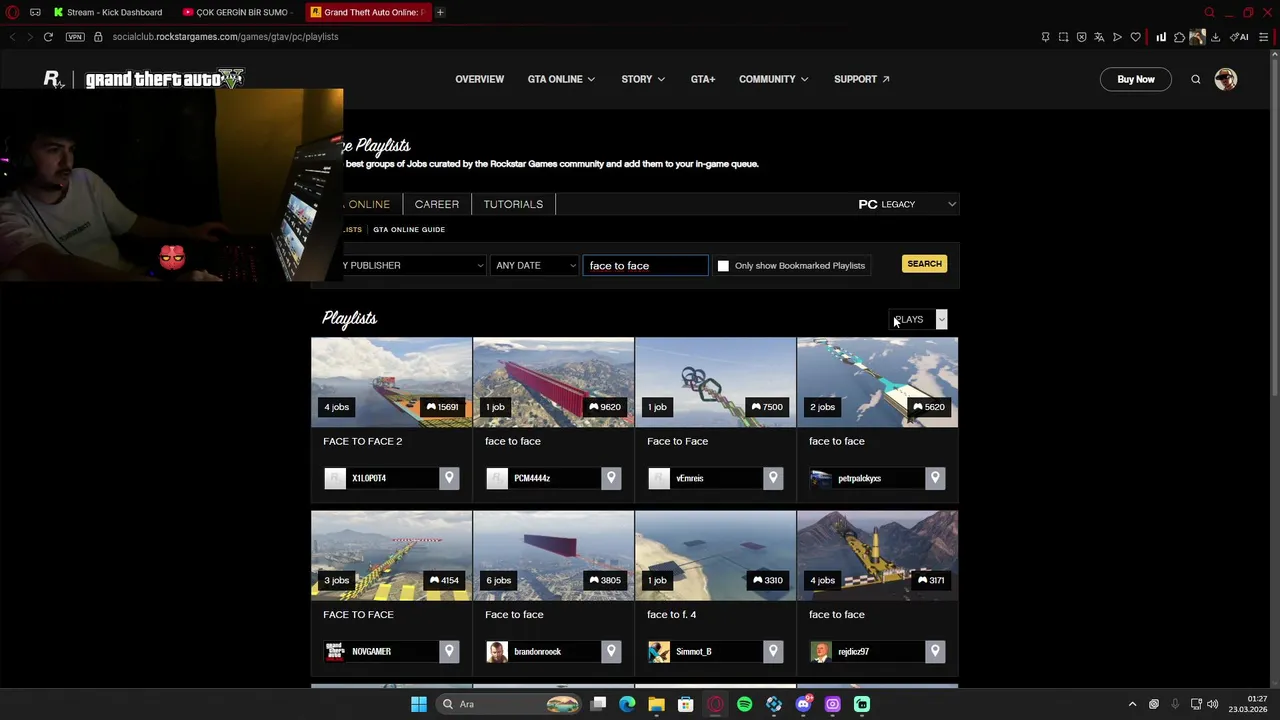Viewport: 1280px width, 720px height.
Task: Click the browser translate page icon
Action: (x=1099, y=37)
